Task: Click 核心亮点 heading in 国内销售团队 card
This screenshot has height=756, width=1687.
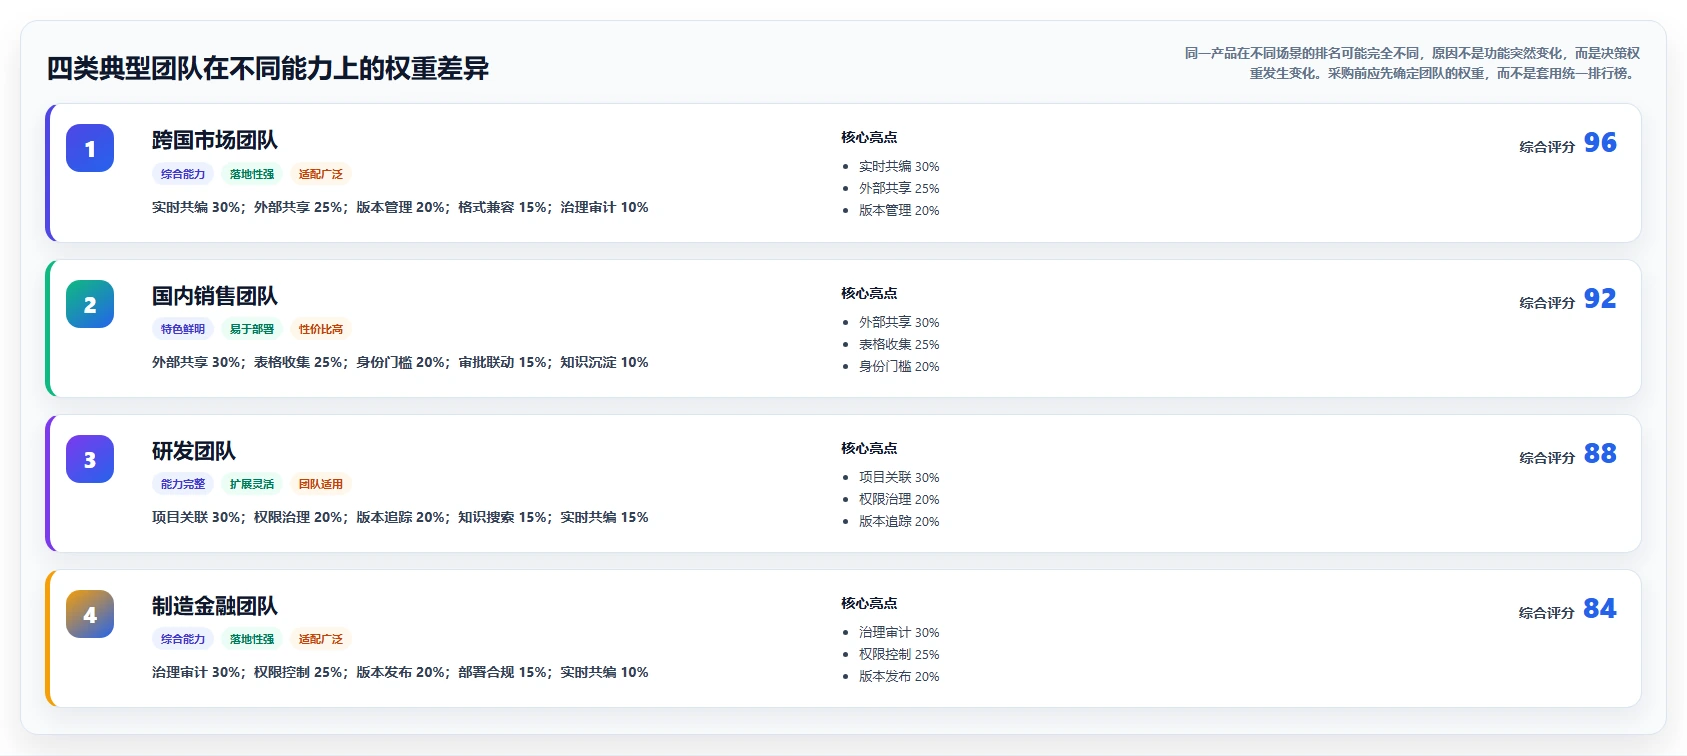Action: click(x=869, y=293)
